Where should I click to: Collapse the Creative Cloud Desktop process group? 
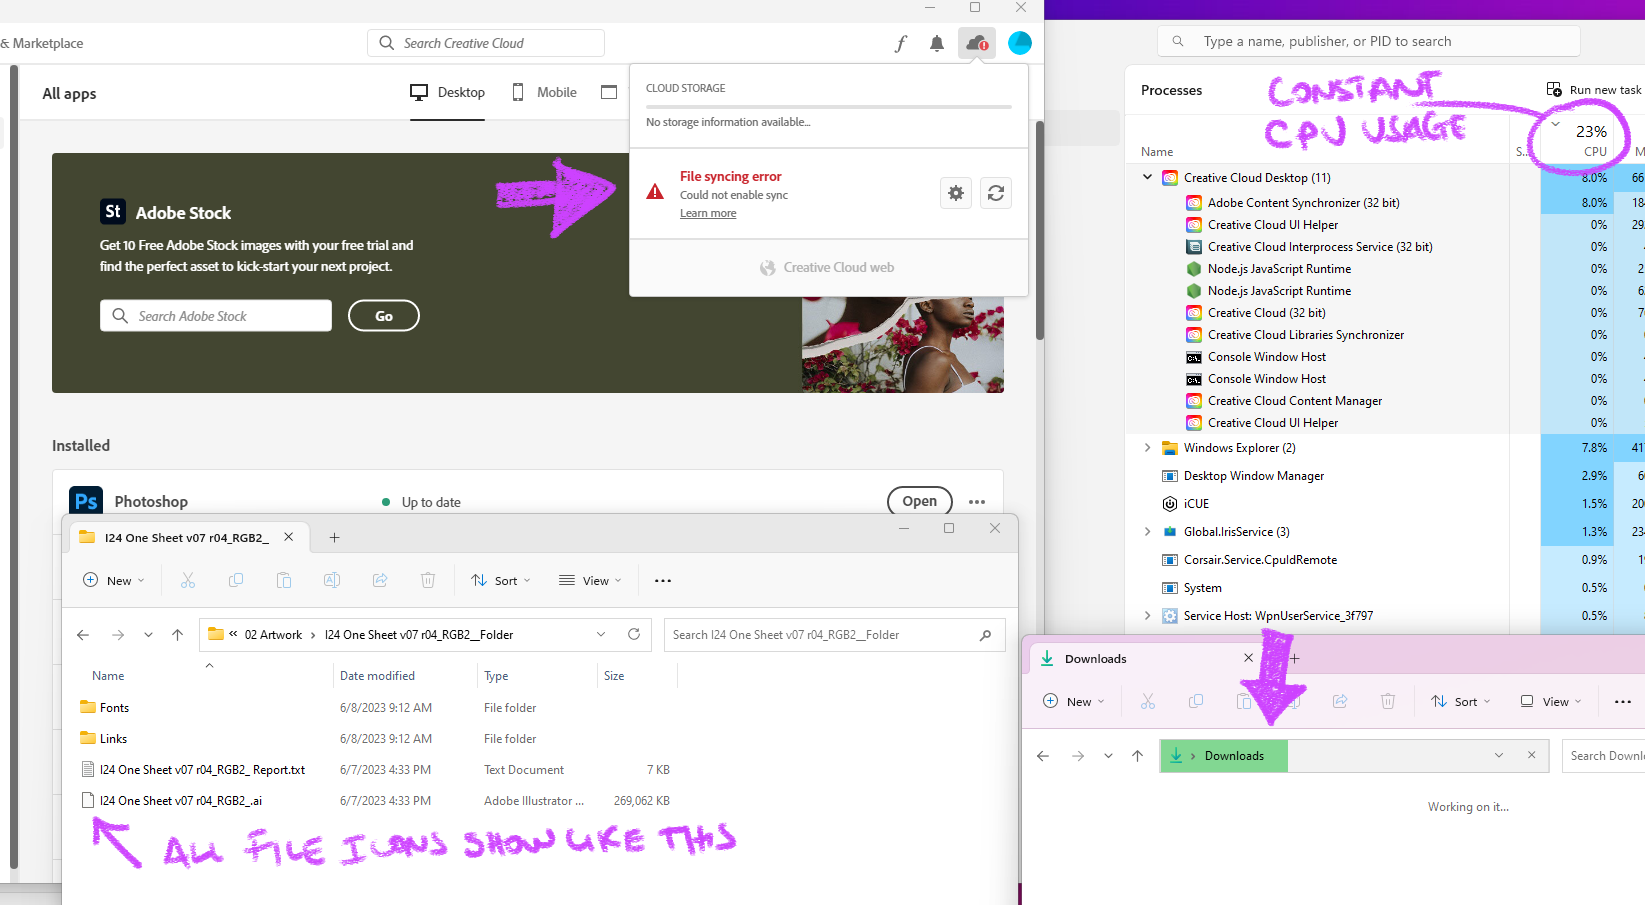1146,177
